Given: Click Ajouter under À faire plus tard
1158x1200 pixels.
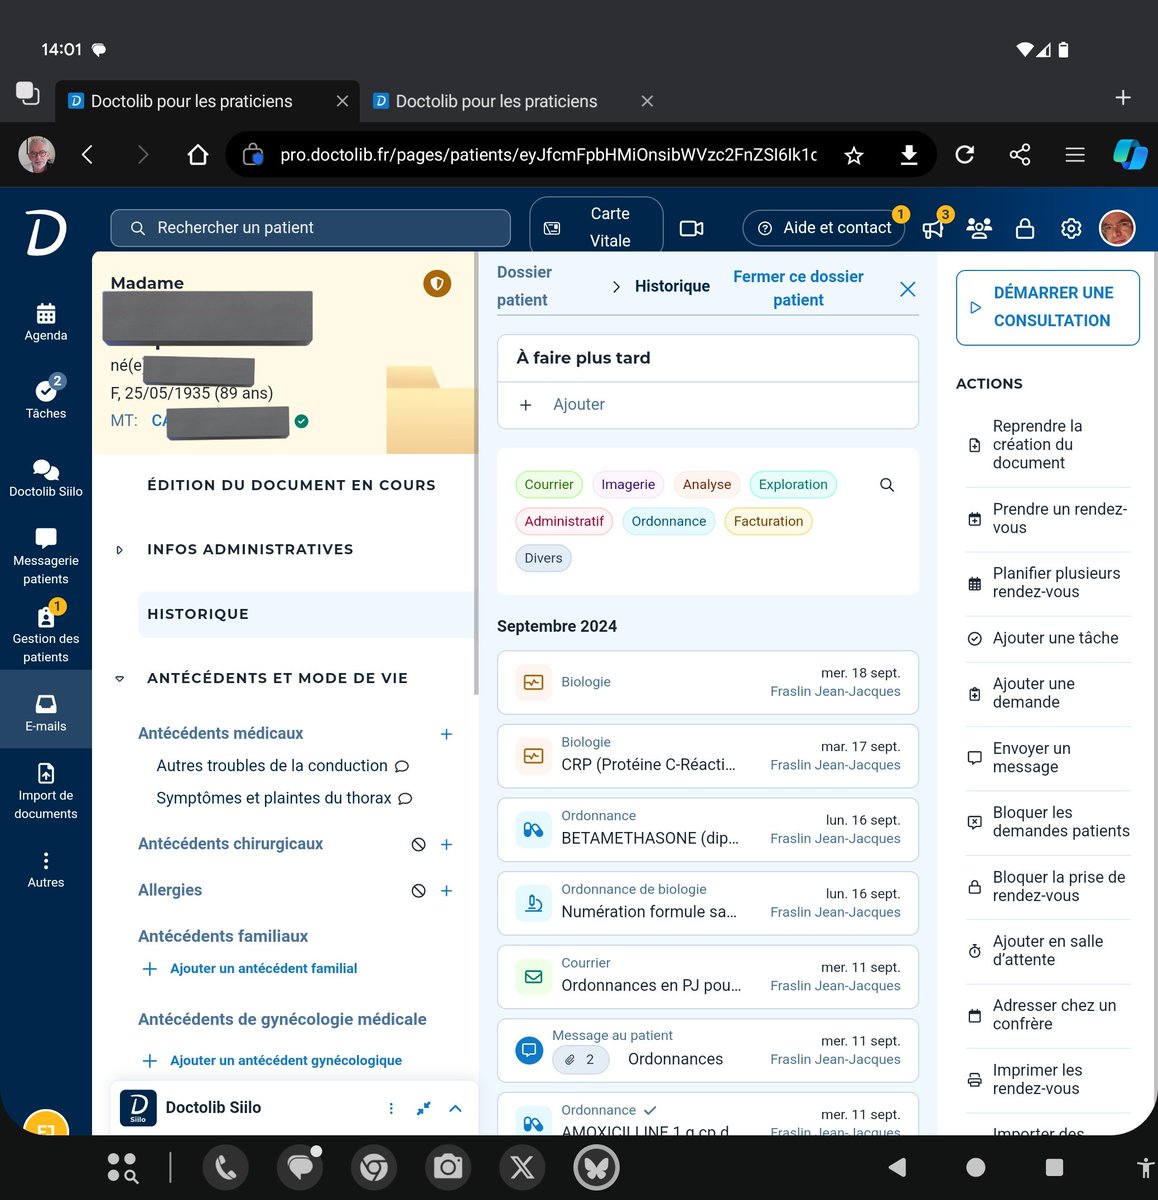Looking at the screenshot, I should (578, 405).
